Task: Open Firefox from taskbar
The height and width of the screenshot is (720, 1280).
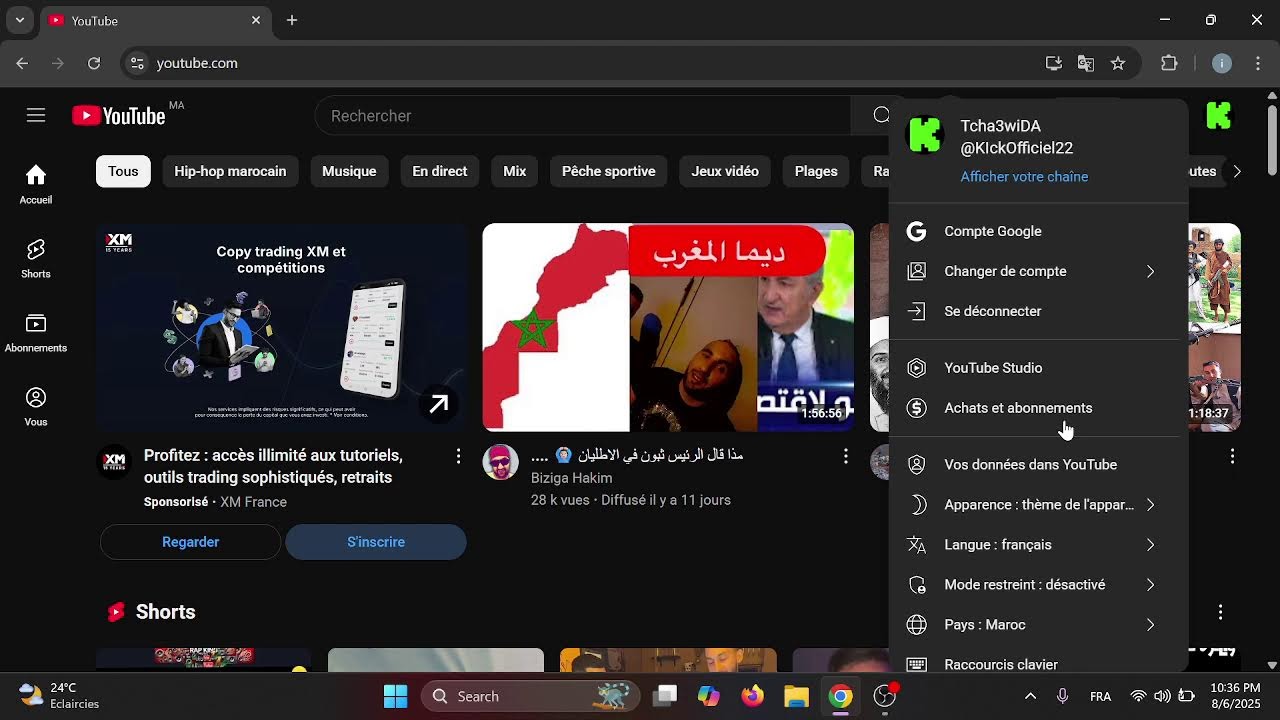Action: [x=752, y=696]
